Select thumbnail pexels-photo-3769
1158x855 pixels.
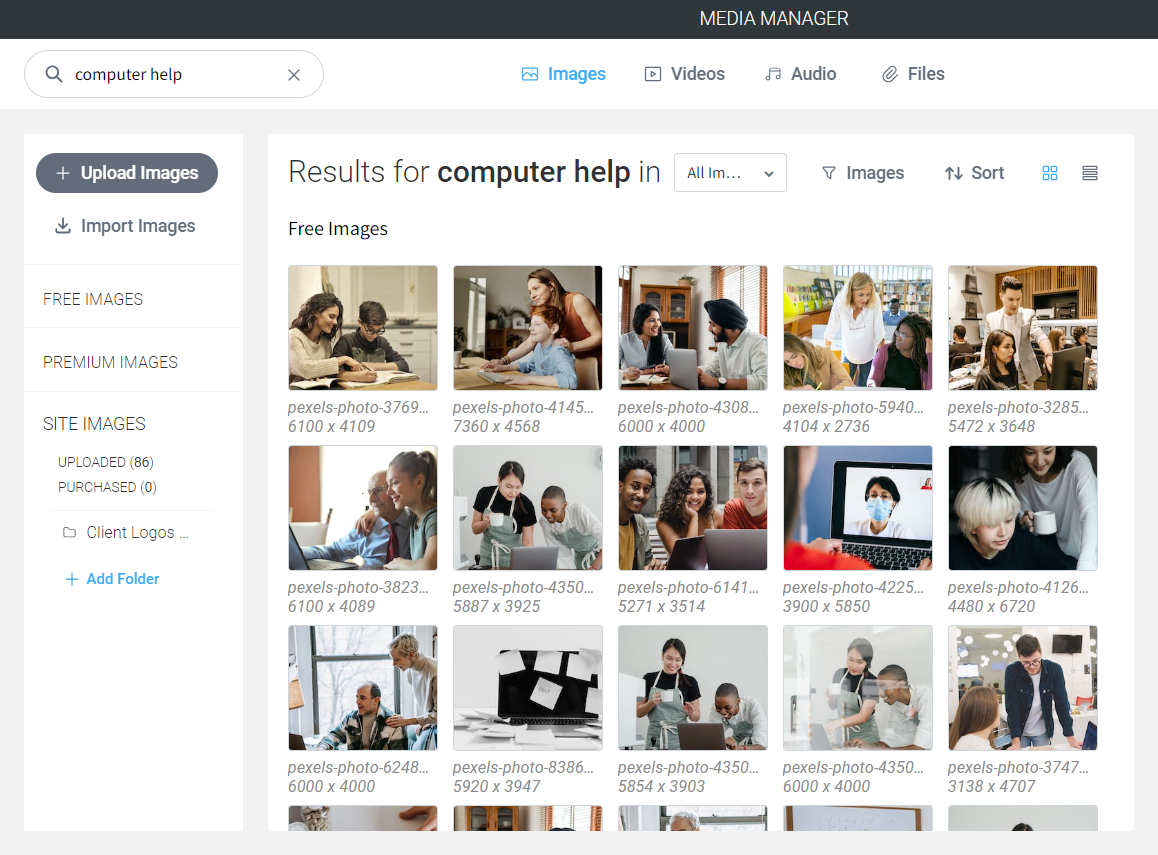pos(363,328)
